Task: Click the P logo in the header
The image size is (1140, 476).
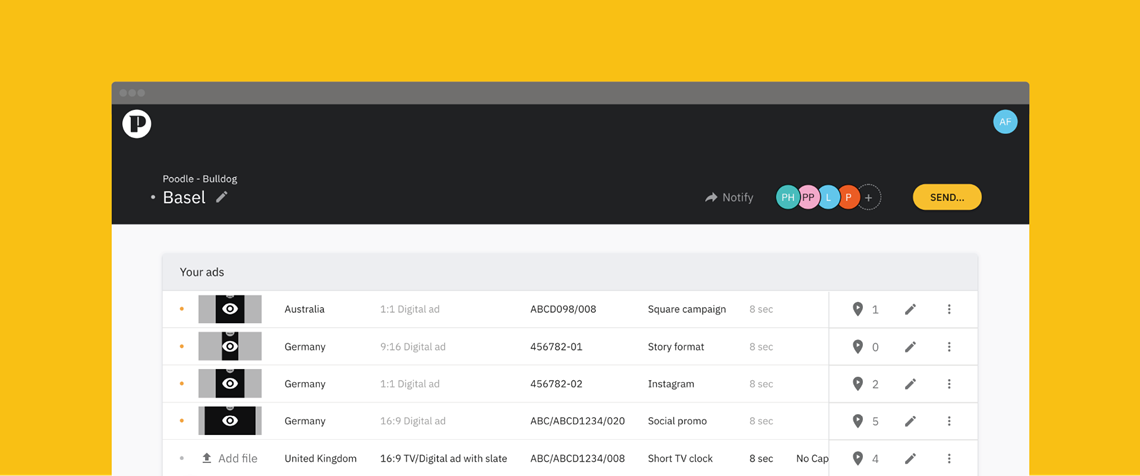Action: (137, 124)
